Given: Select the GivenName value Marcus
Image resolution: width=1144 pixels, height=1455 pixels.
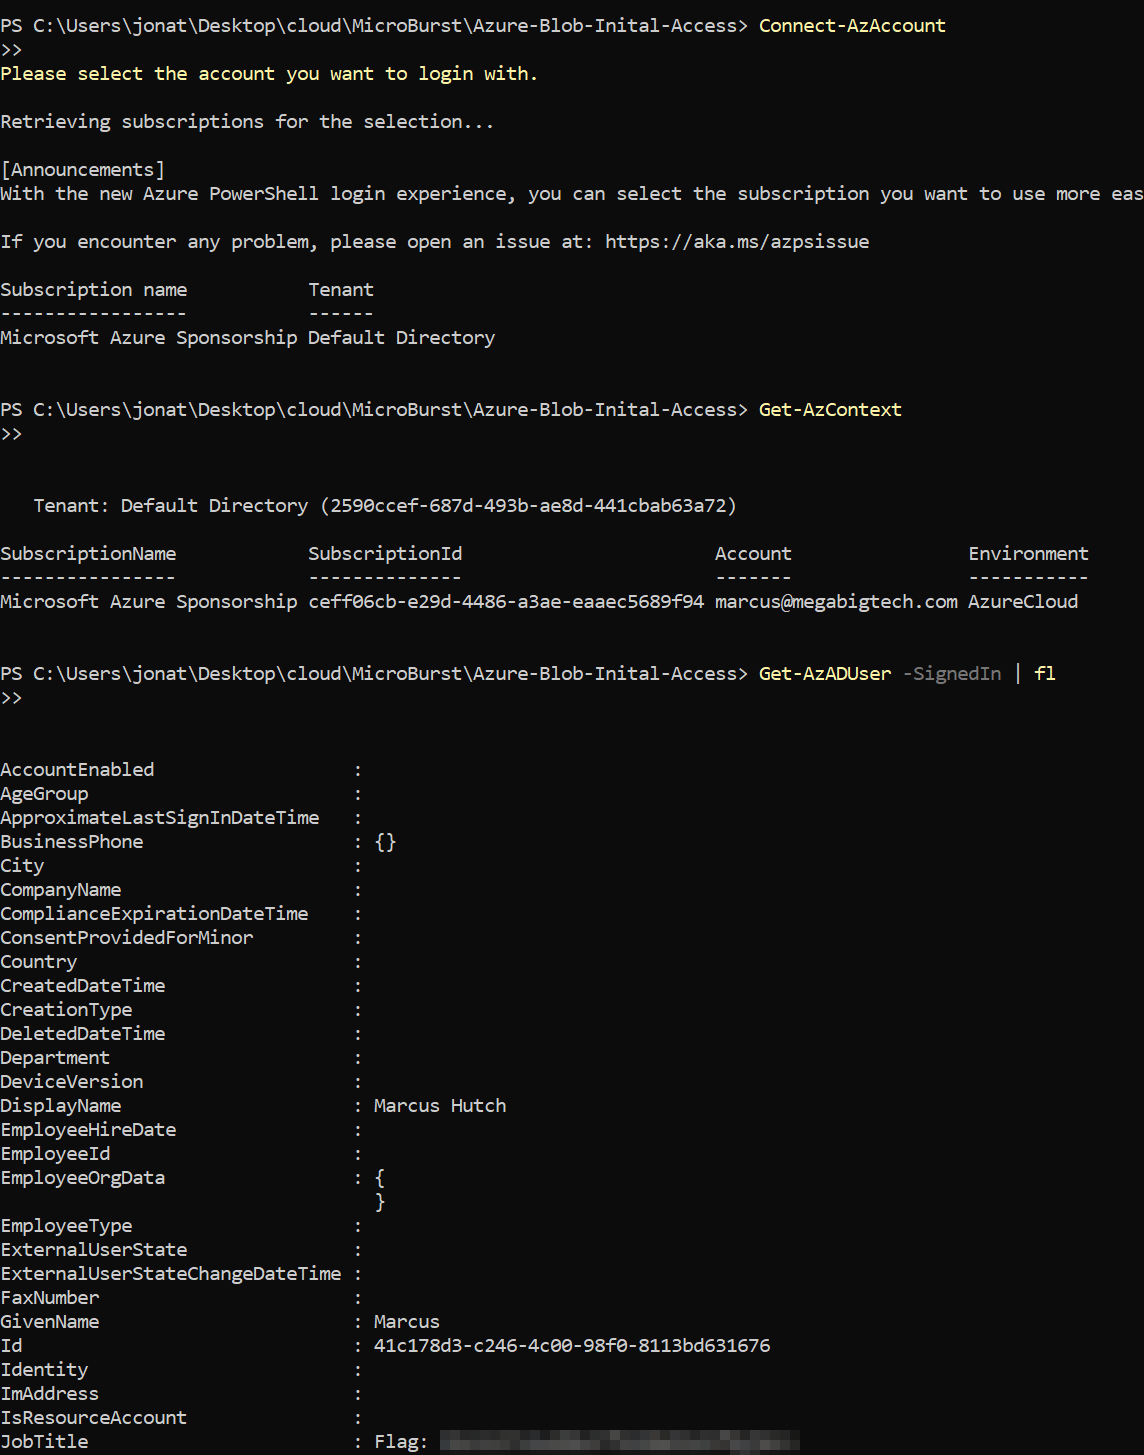Looking at the screenshot, I should coord(406,1321).
